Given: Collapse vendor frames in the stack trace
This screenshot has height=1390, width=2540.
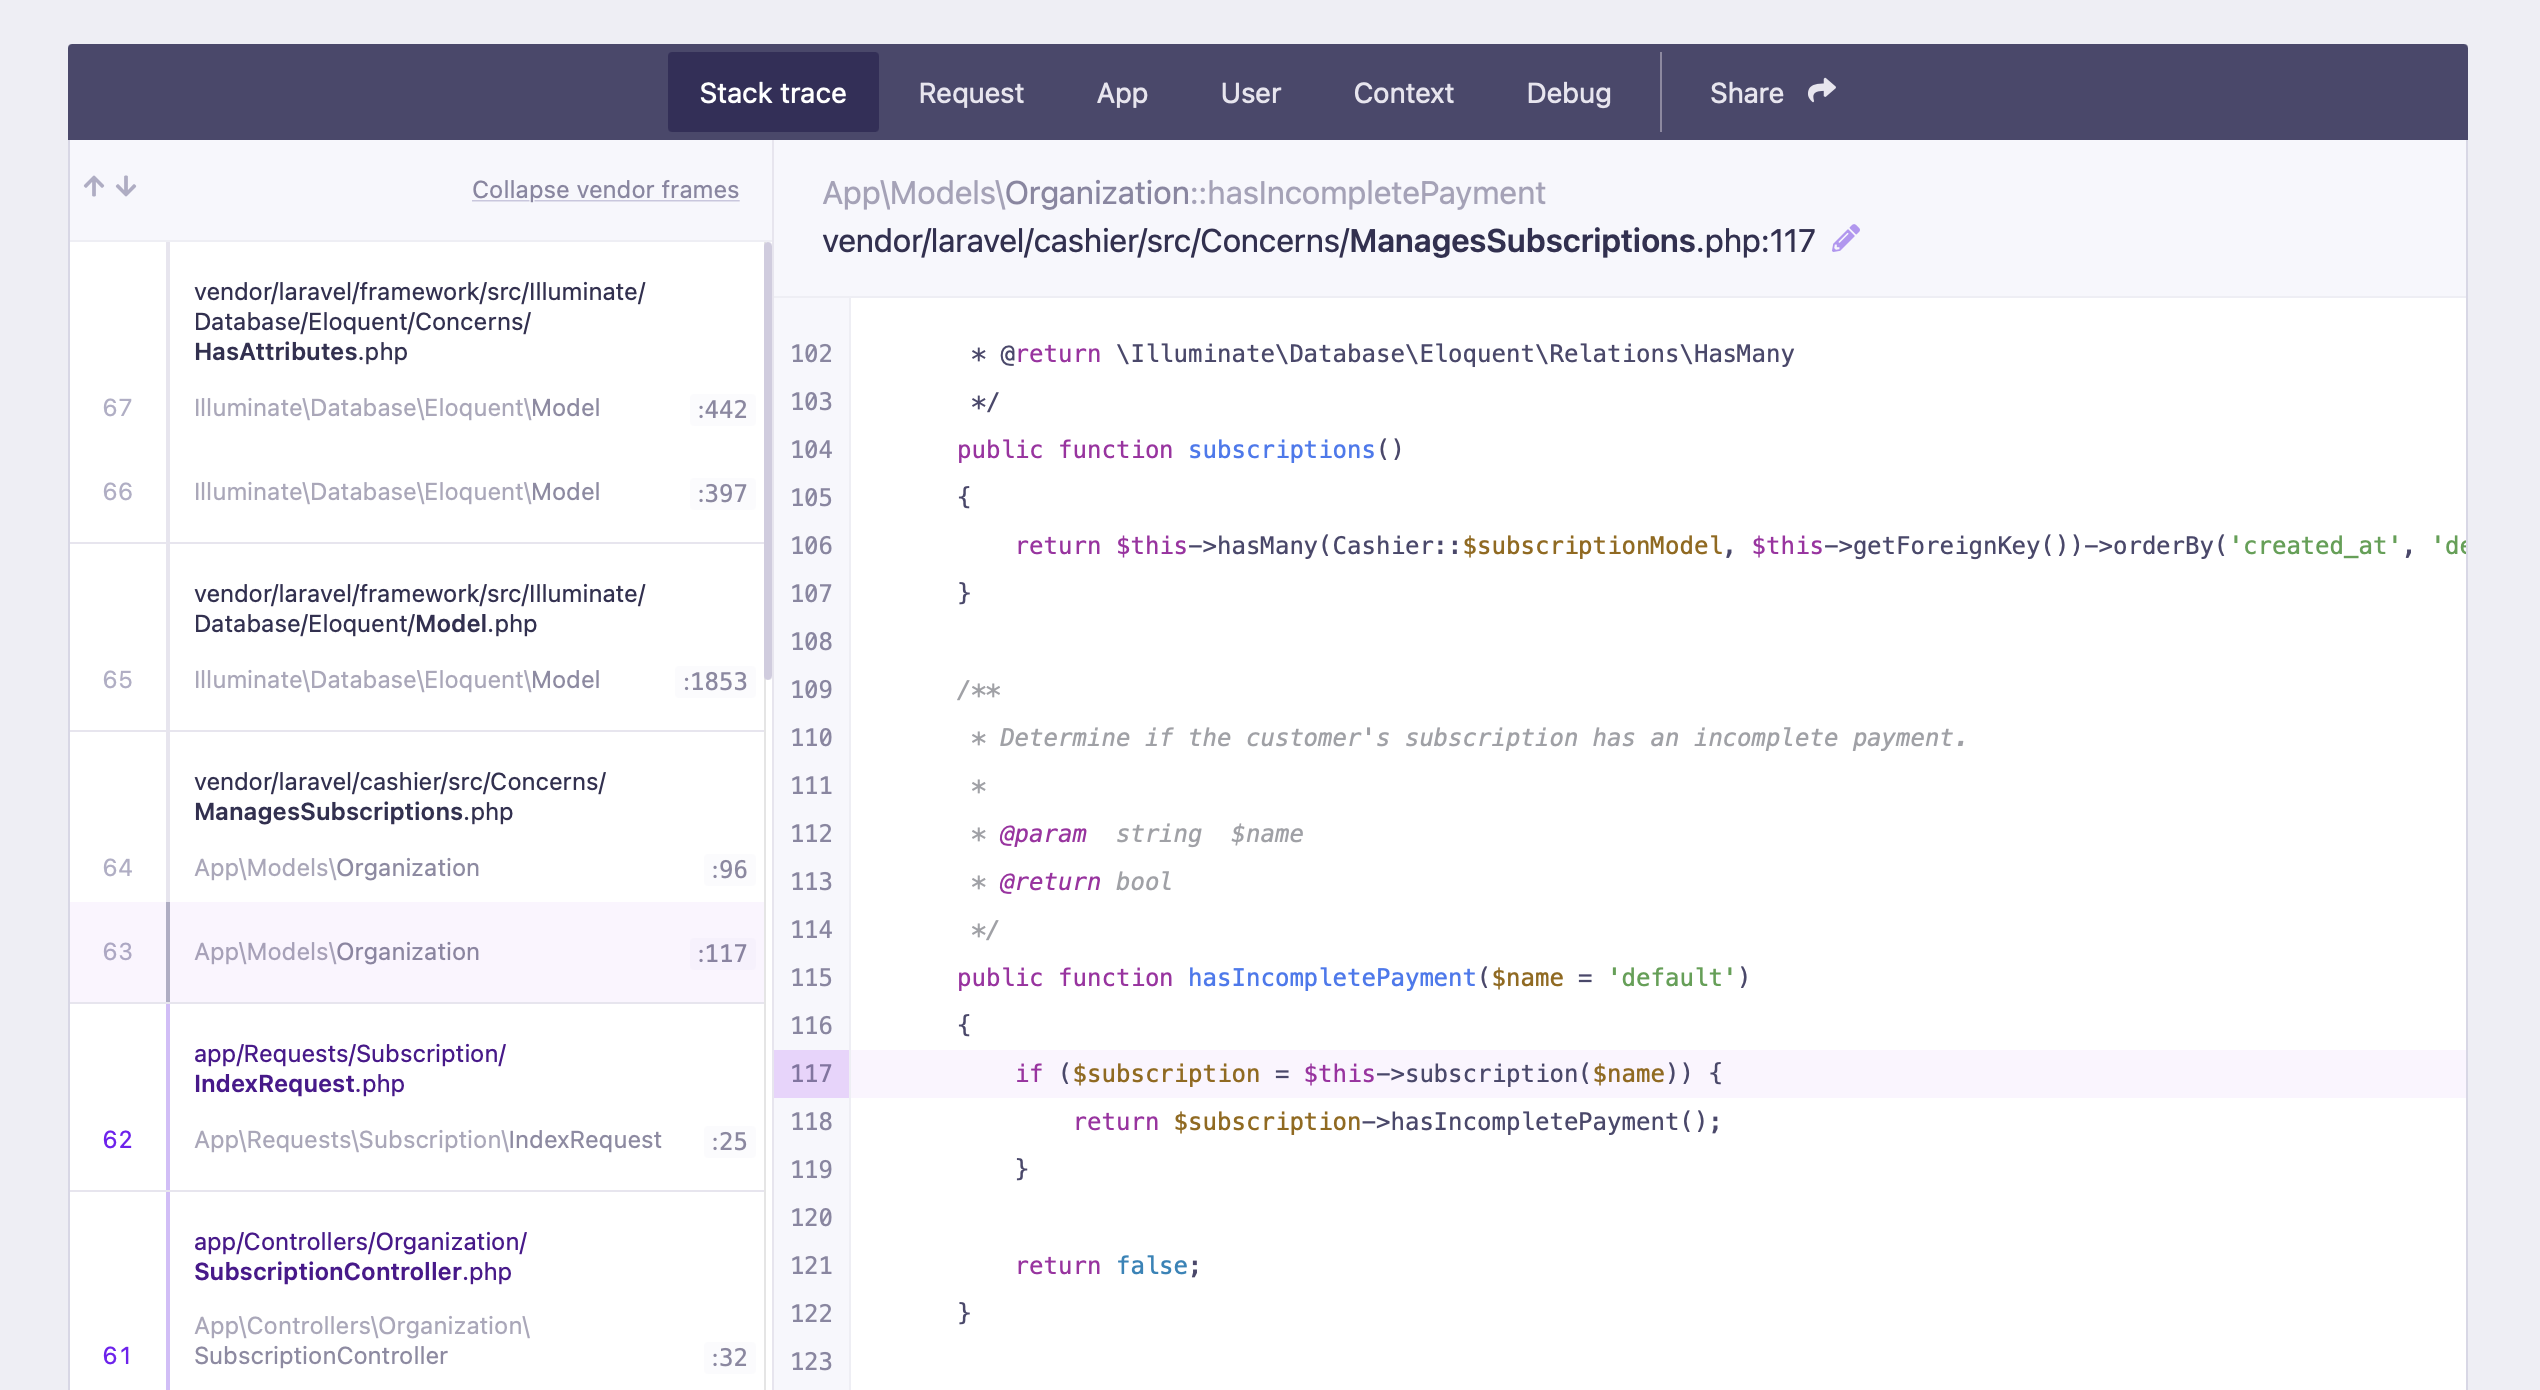Looking at the screenshot, I should pos(605,189).
